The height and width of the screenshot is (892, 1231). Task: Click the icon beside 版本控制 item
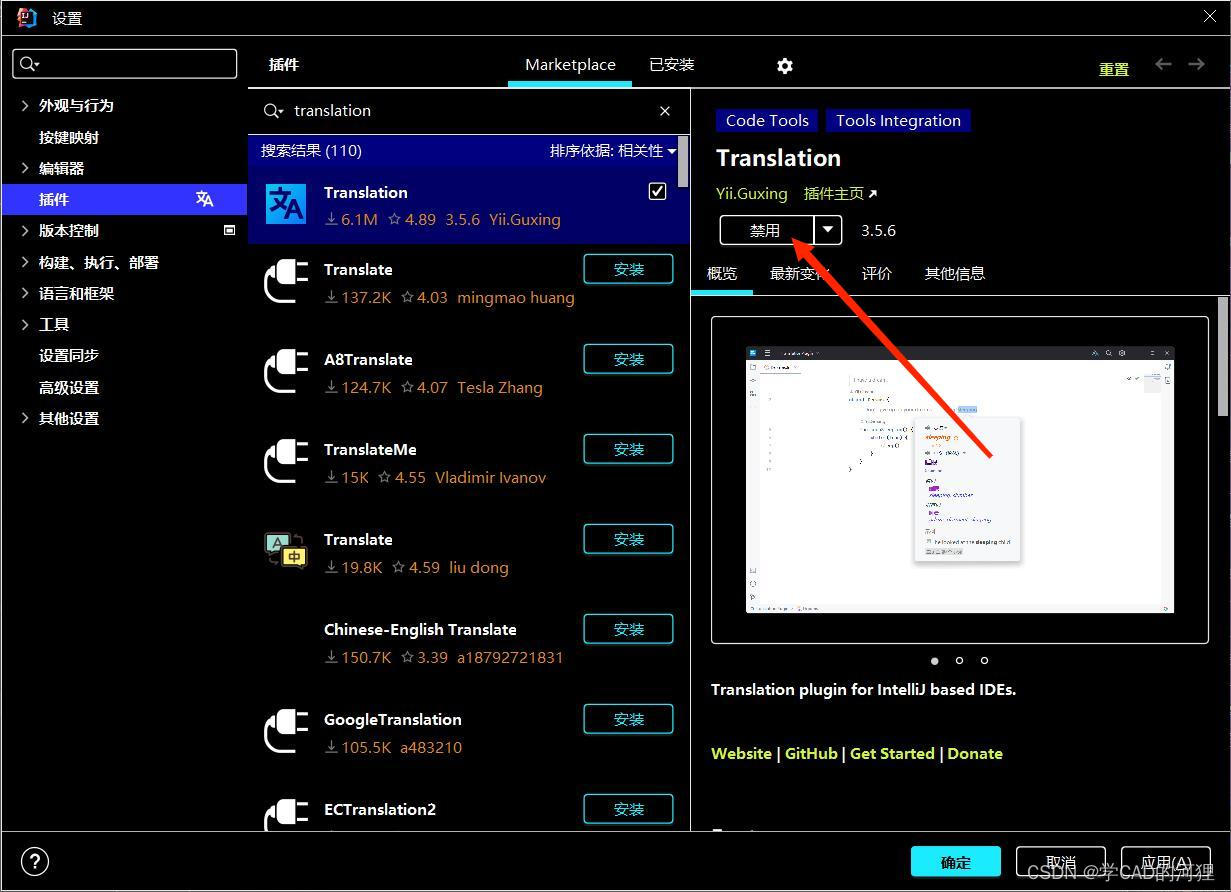pos(229,230)
